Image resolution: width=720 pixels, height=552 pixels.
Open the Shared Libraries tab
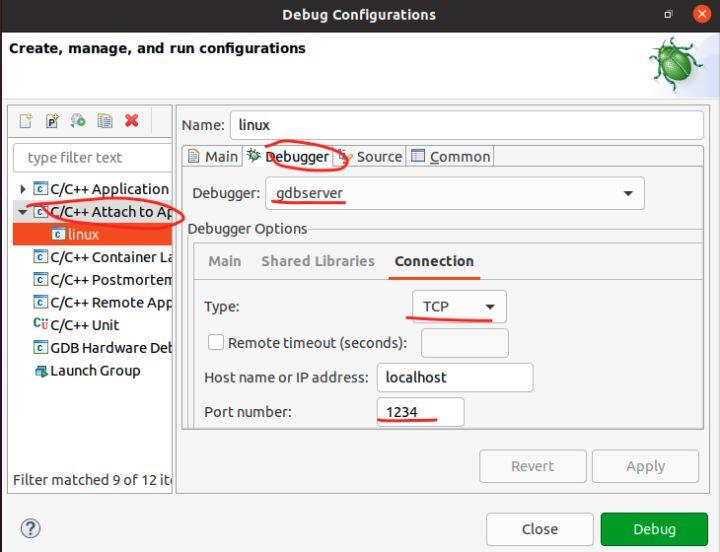pos(317,261)
